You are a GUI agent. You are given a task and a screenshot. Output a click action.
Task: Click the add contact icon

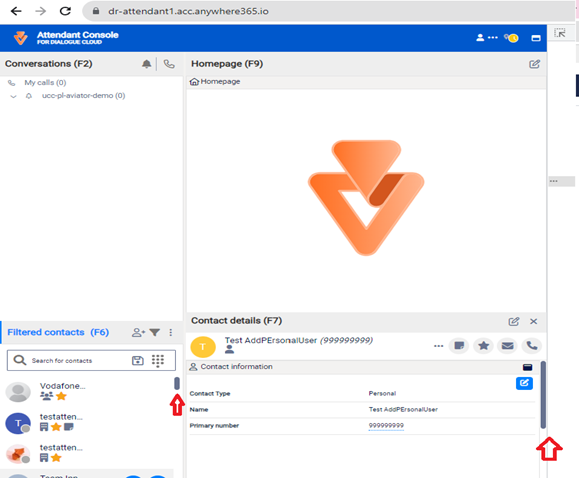pos(138,332)
